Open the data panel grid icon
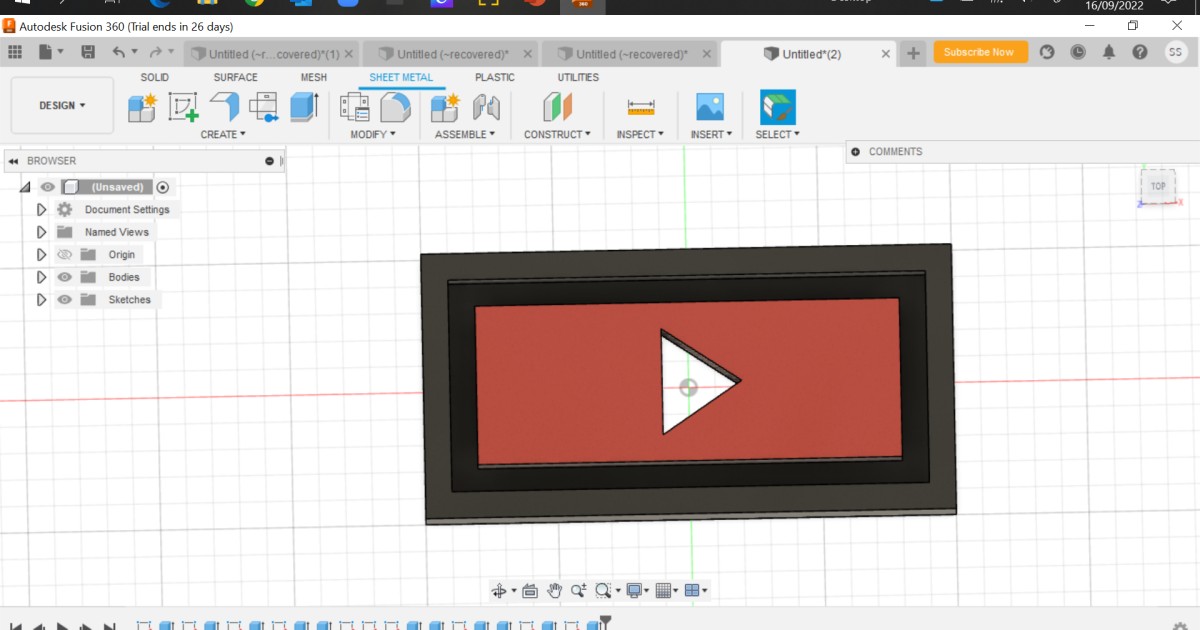This screenshot has width=1200, height=630. pos(15,52)
